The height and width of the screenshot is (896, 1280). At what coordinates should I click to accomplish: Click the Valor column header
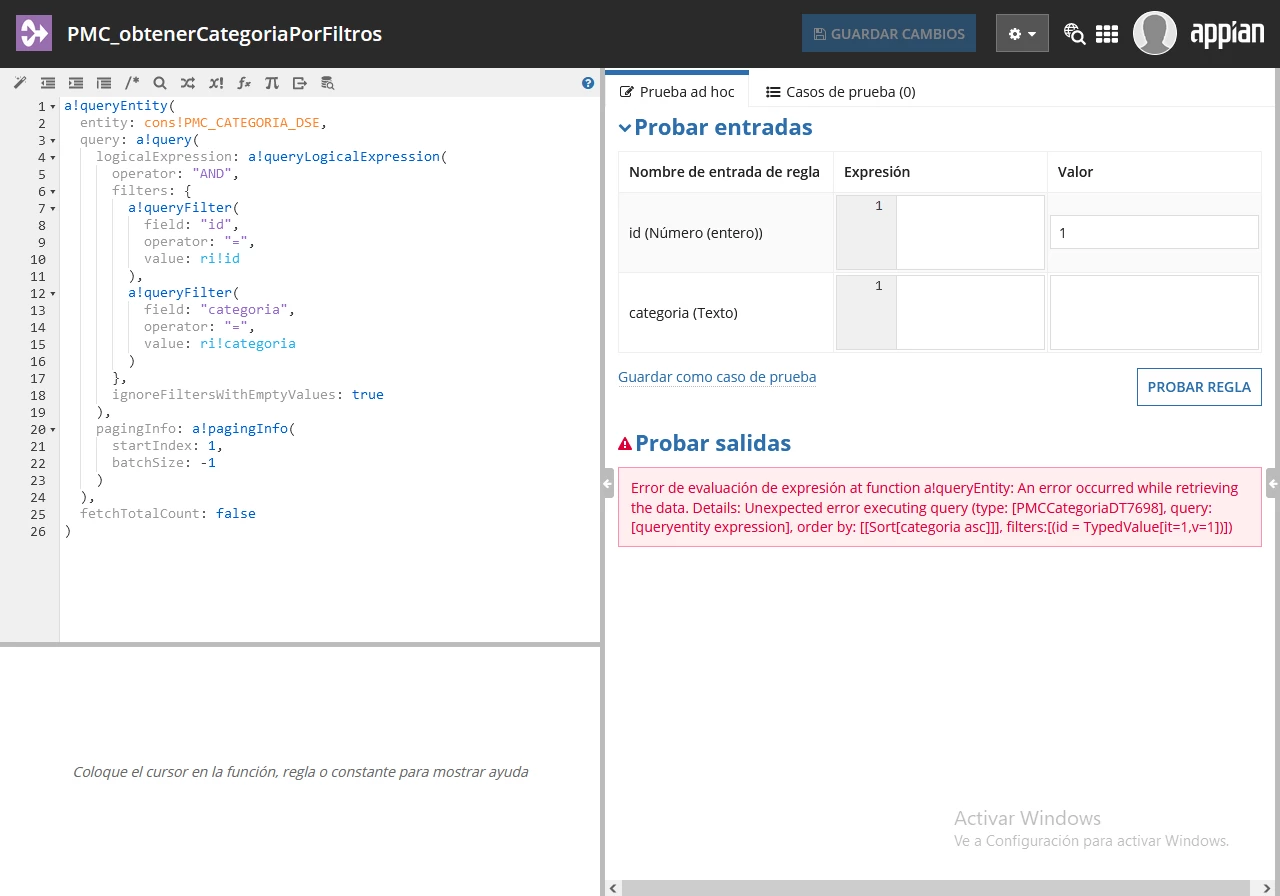point(1076,172)
